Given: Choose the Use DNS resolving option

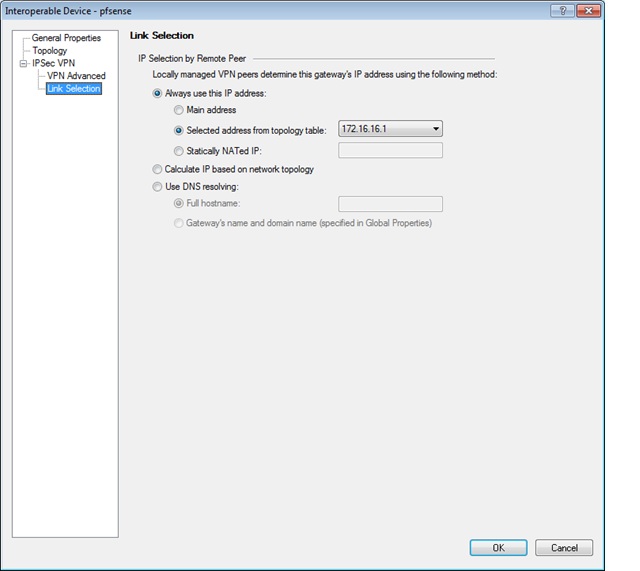Looking at the screenshot, I should (x=157, y=187).
